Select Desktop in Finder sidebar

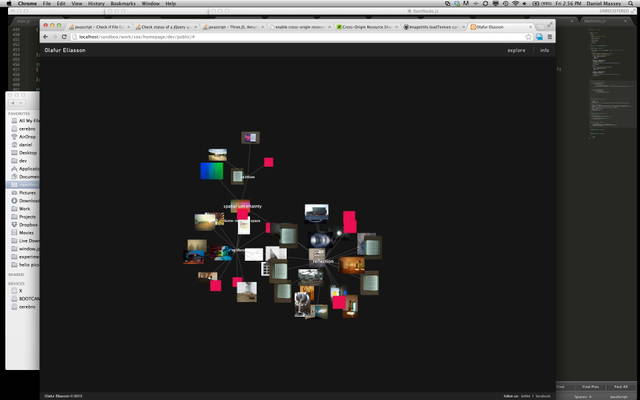click(24, 153)
